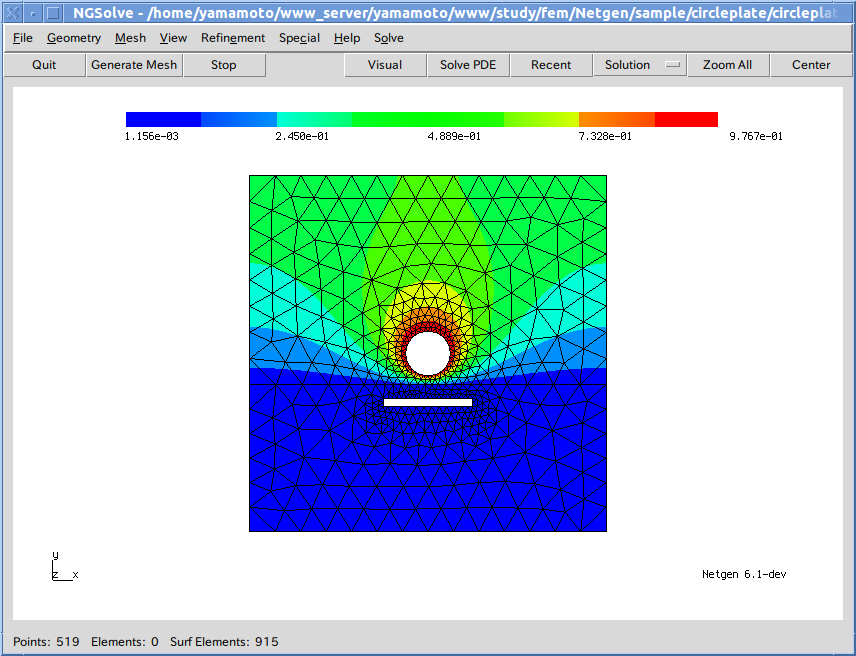
Task: Click the dark blue segment of color scale
Action: point(163,119)
